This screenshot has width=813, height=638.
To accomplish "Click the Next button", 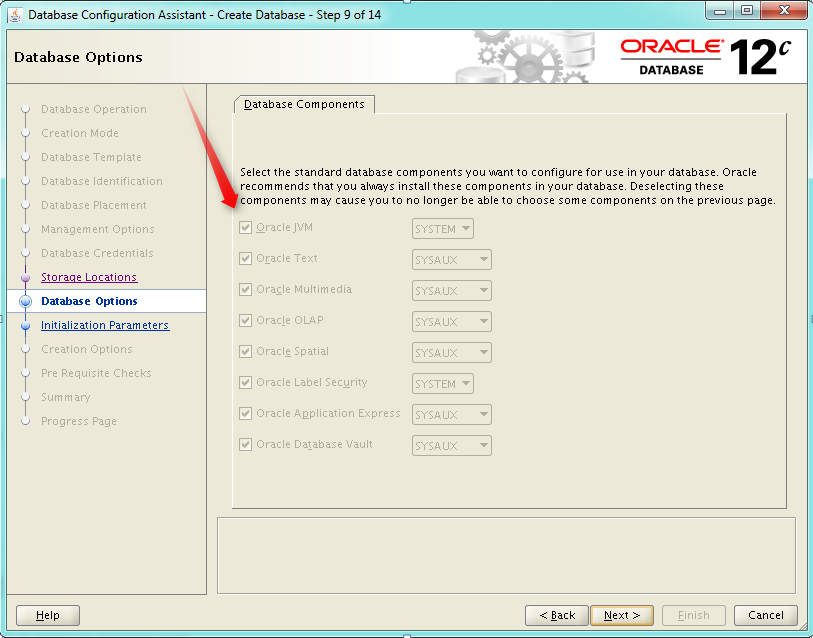I will (x=621, y=615).
